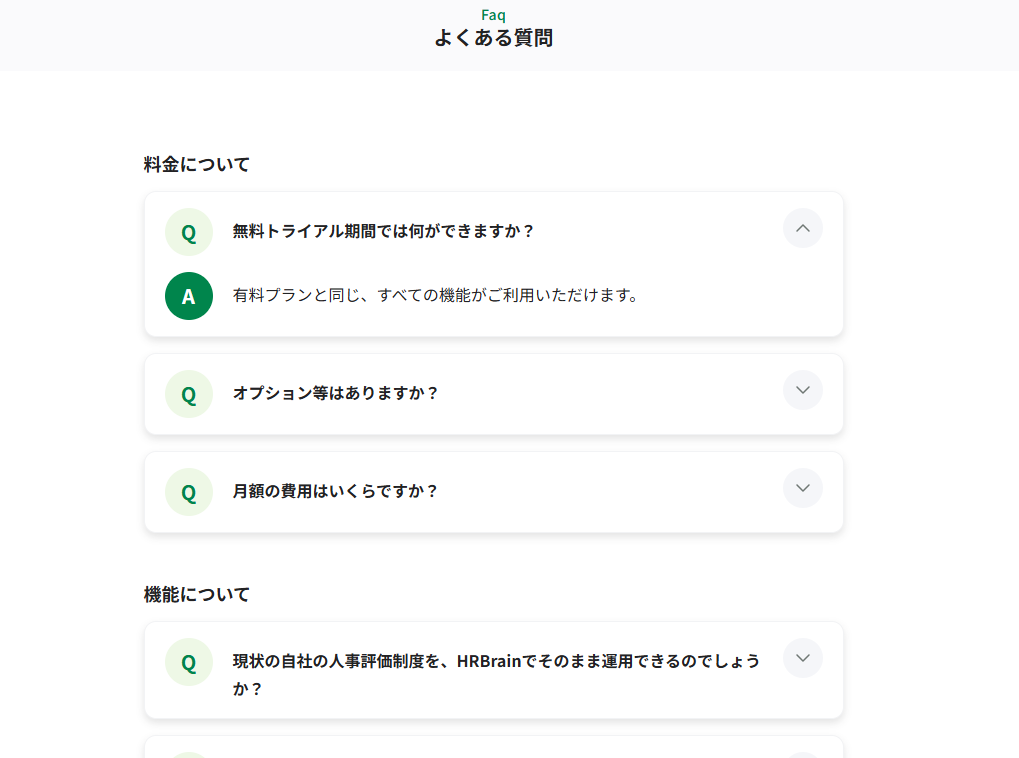Click Q icon beside オプション等 question
The image size is (1019, 758).
[188, 394]
